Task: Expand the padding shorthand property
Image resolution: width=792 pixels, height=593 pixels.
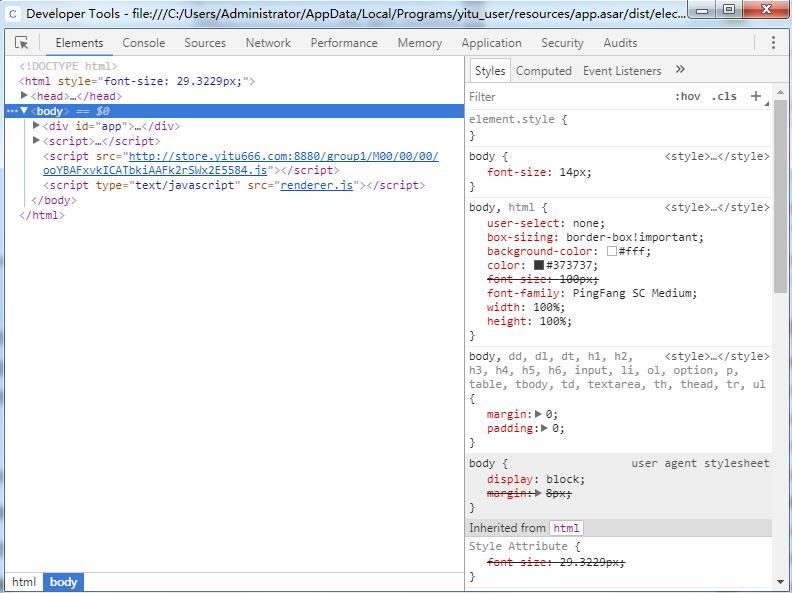Action: coord(544,428)
